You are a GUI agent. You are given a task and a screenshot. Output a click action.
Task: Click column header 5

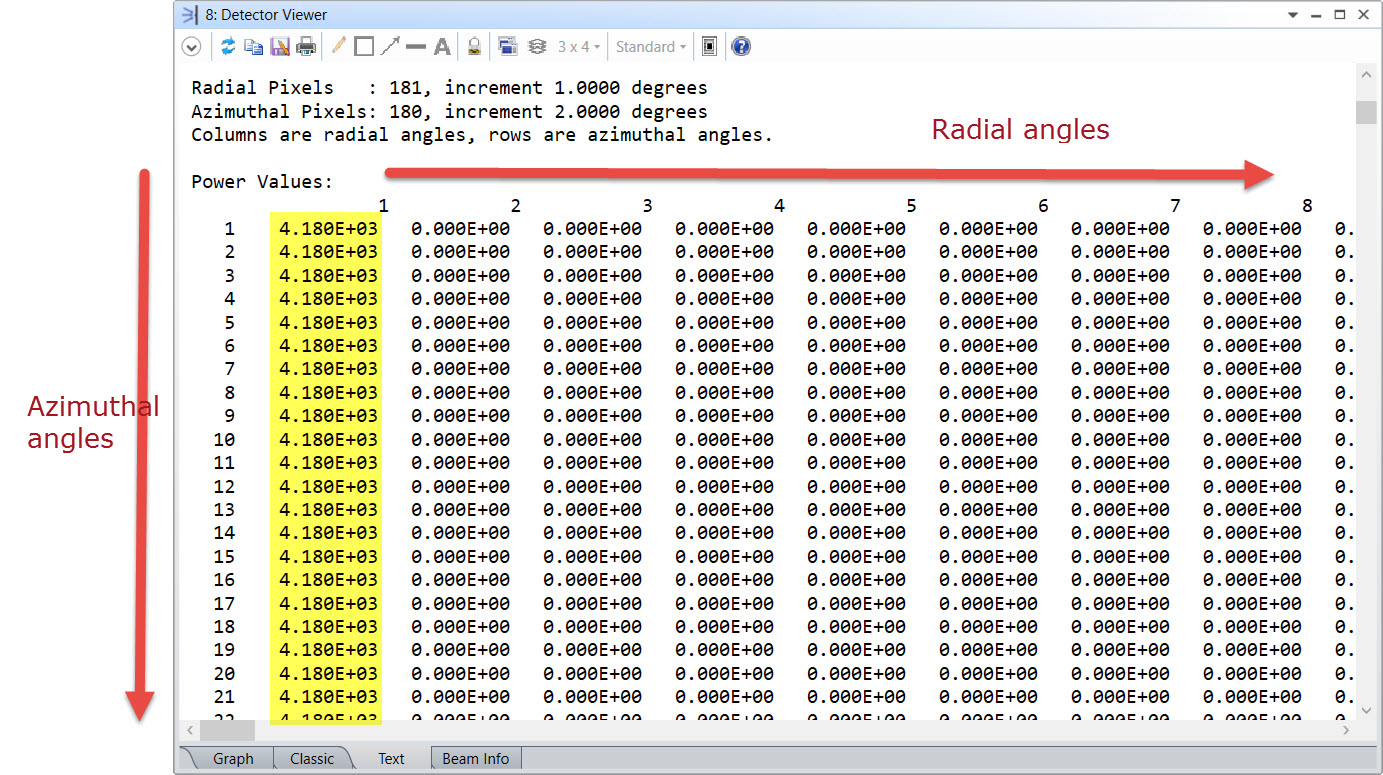coord(911,206)
